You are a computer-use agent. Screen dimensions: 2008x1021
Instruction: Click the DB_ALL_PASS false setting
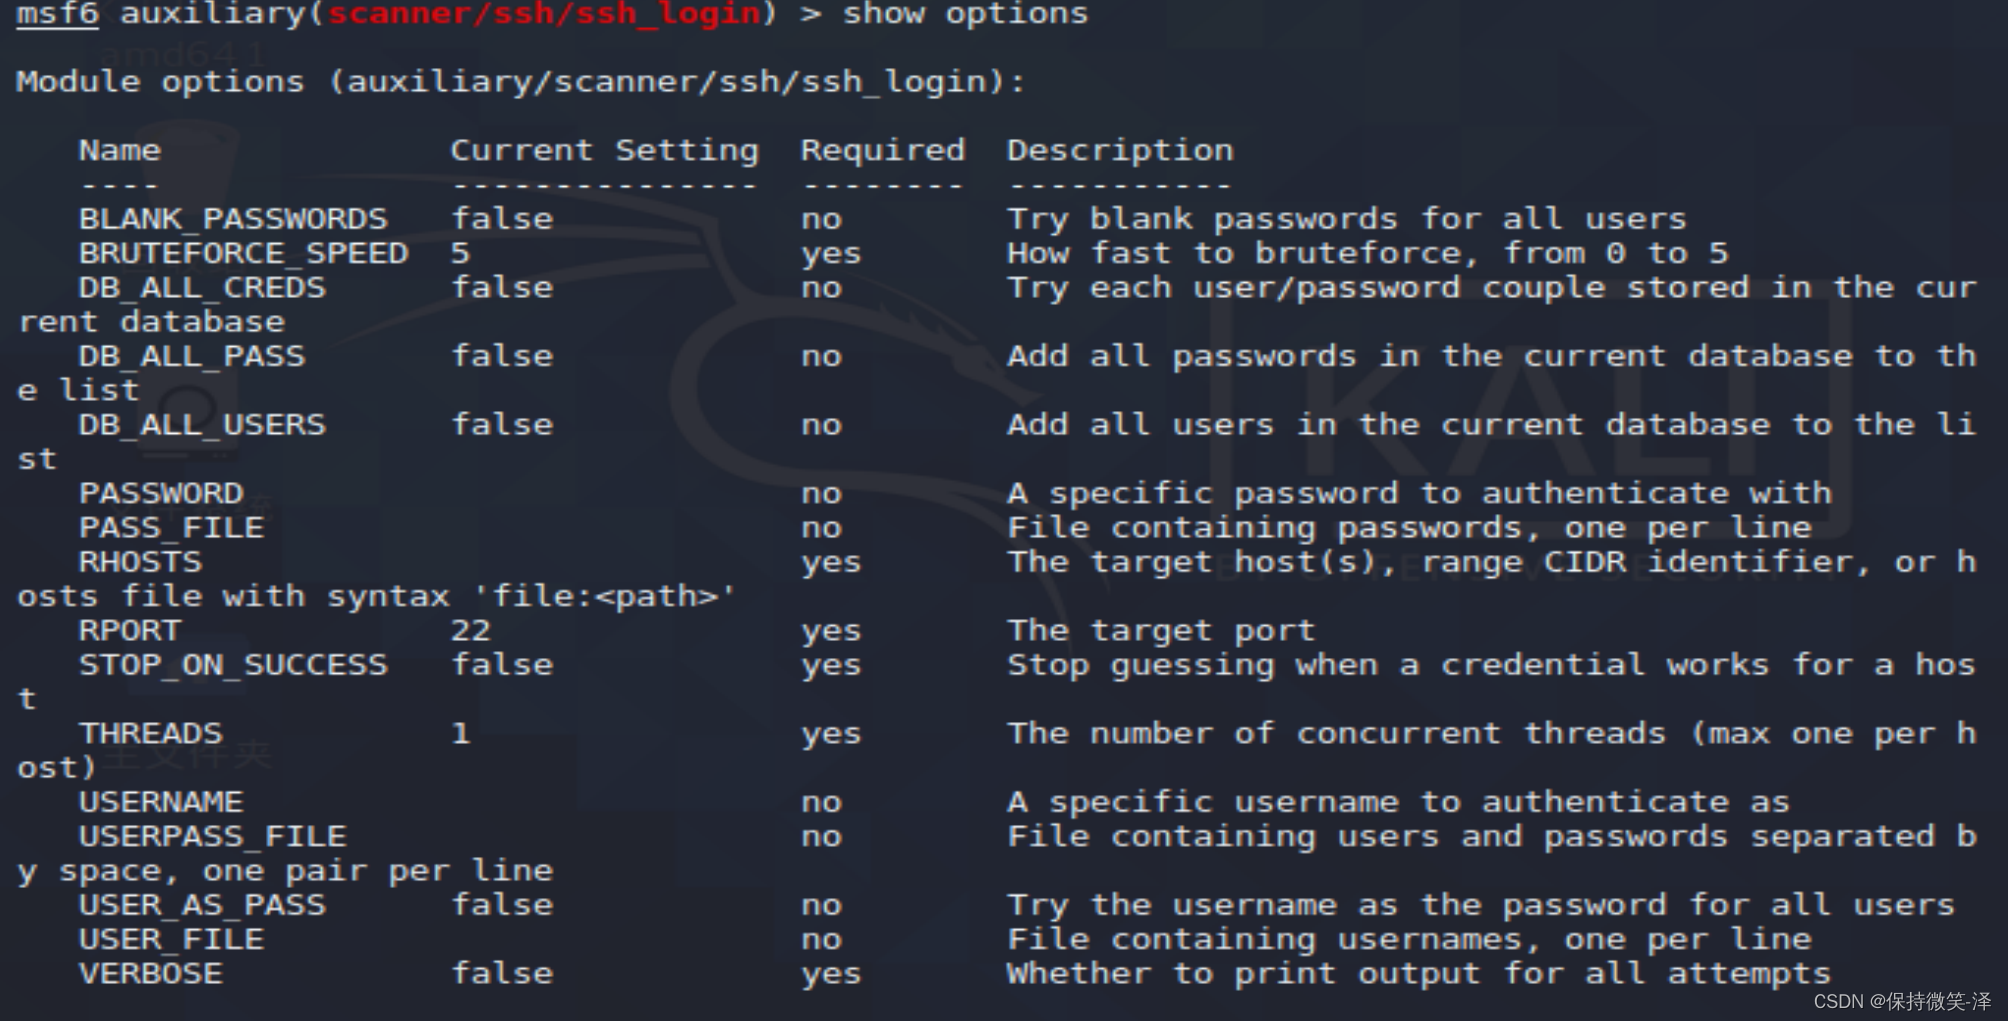502,356
